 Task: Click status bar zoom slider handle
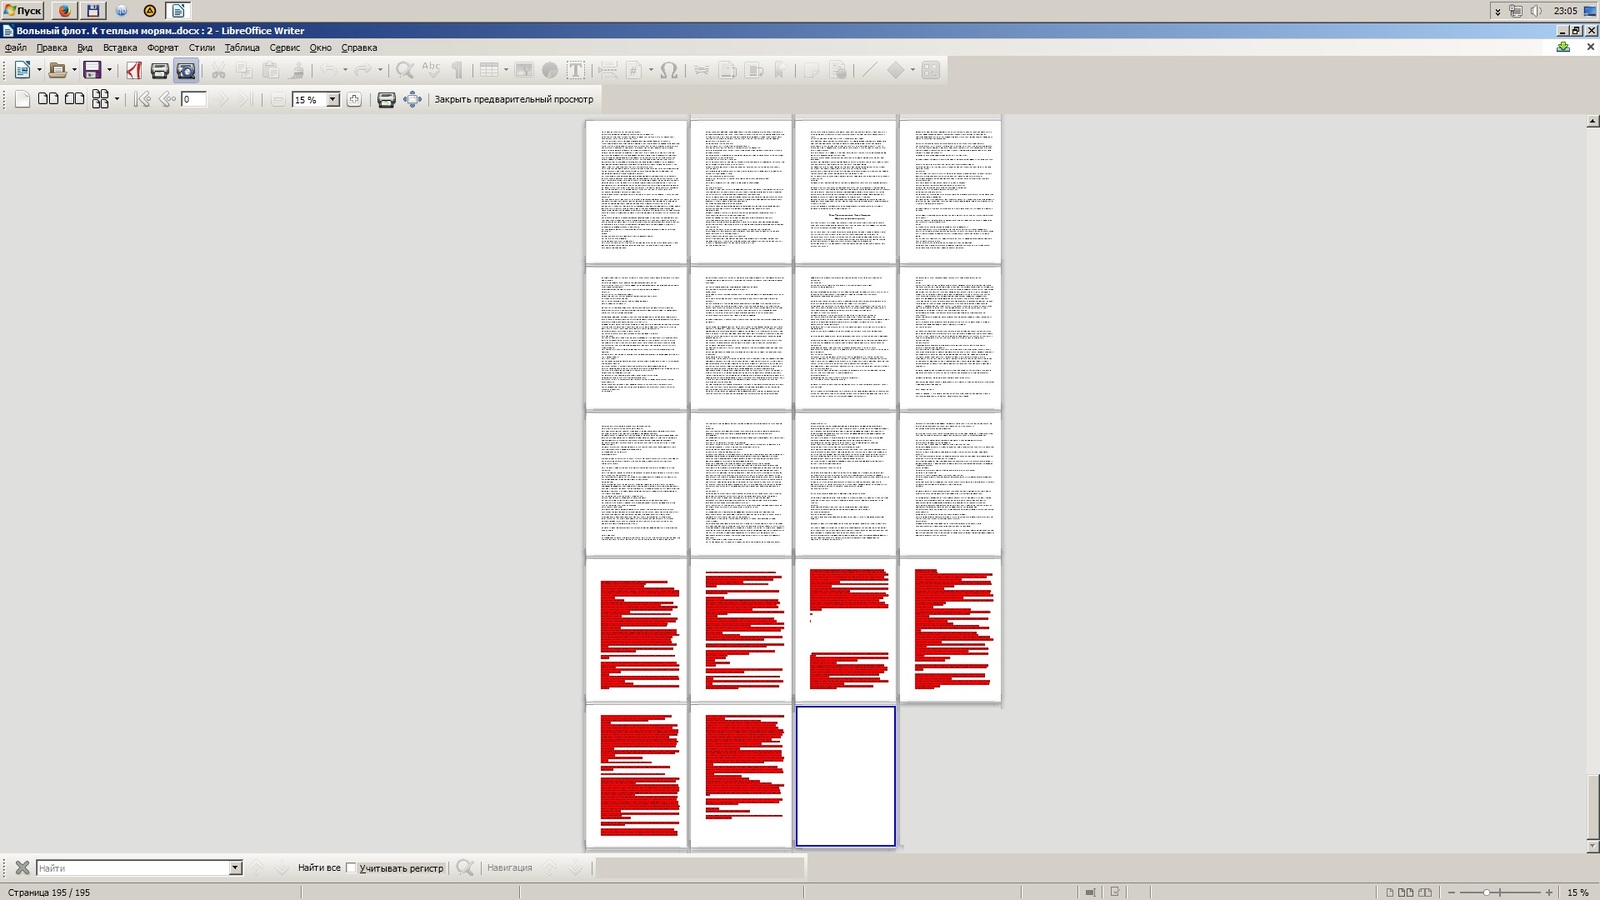(x=1487, y=892)
